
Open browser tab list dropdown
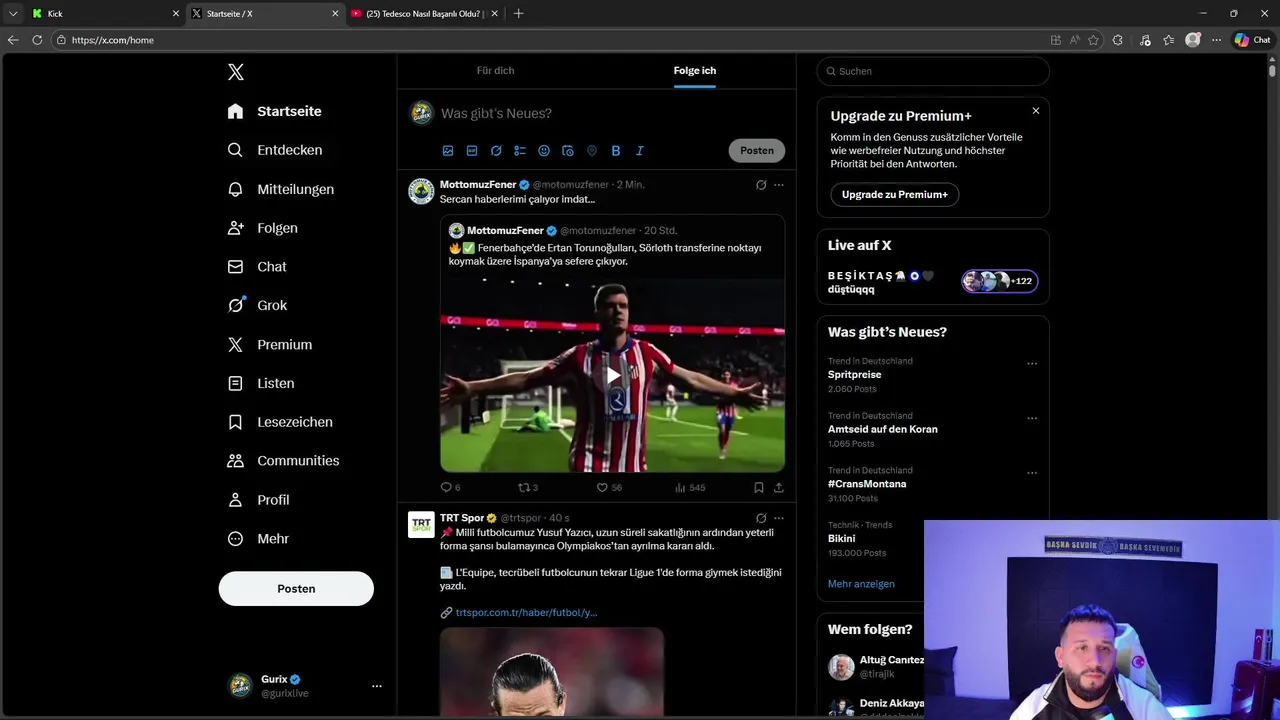point(13,14)
